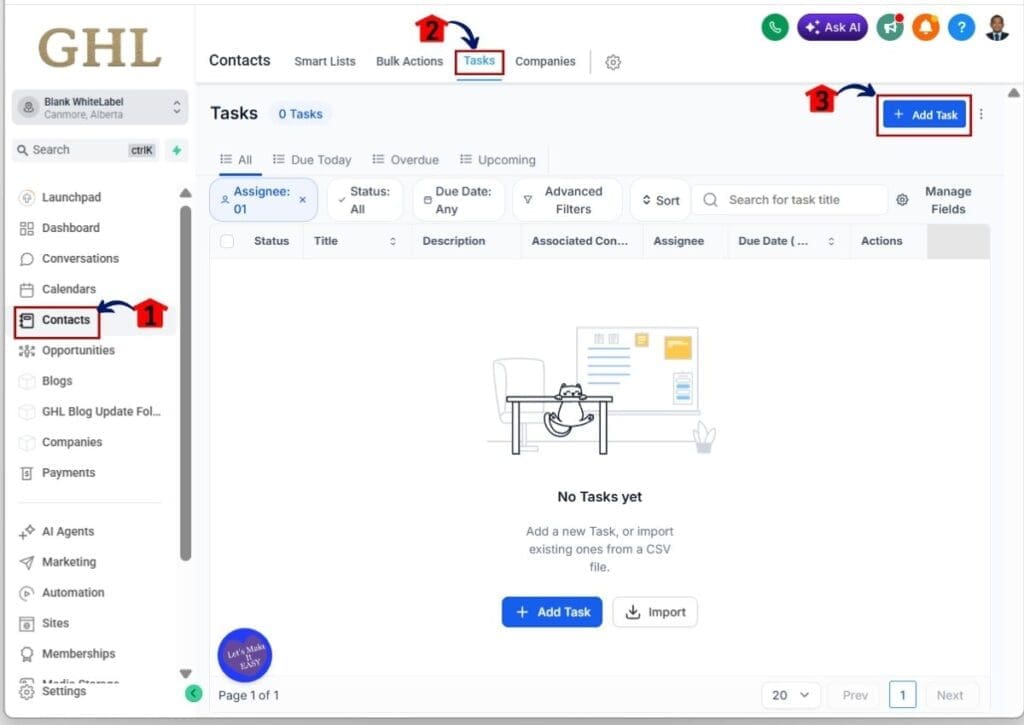Remove the Assignee 01 filter chip
Viewport: 1024px width, 725px height.
click(303, 199)
